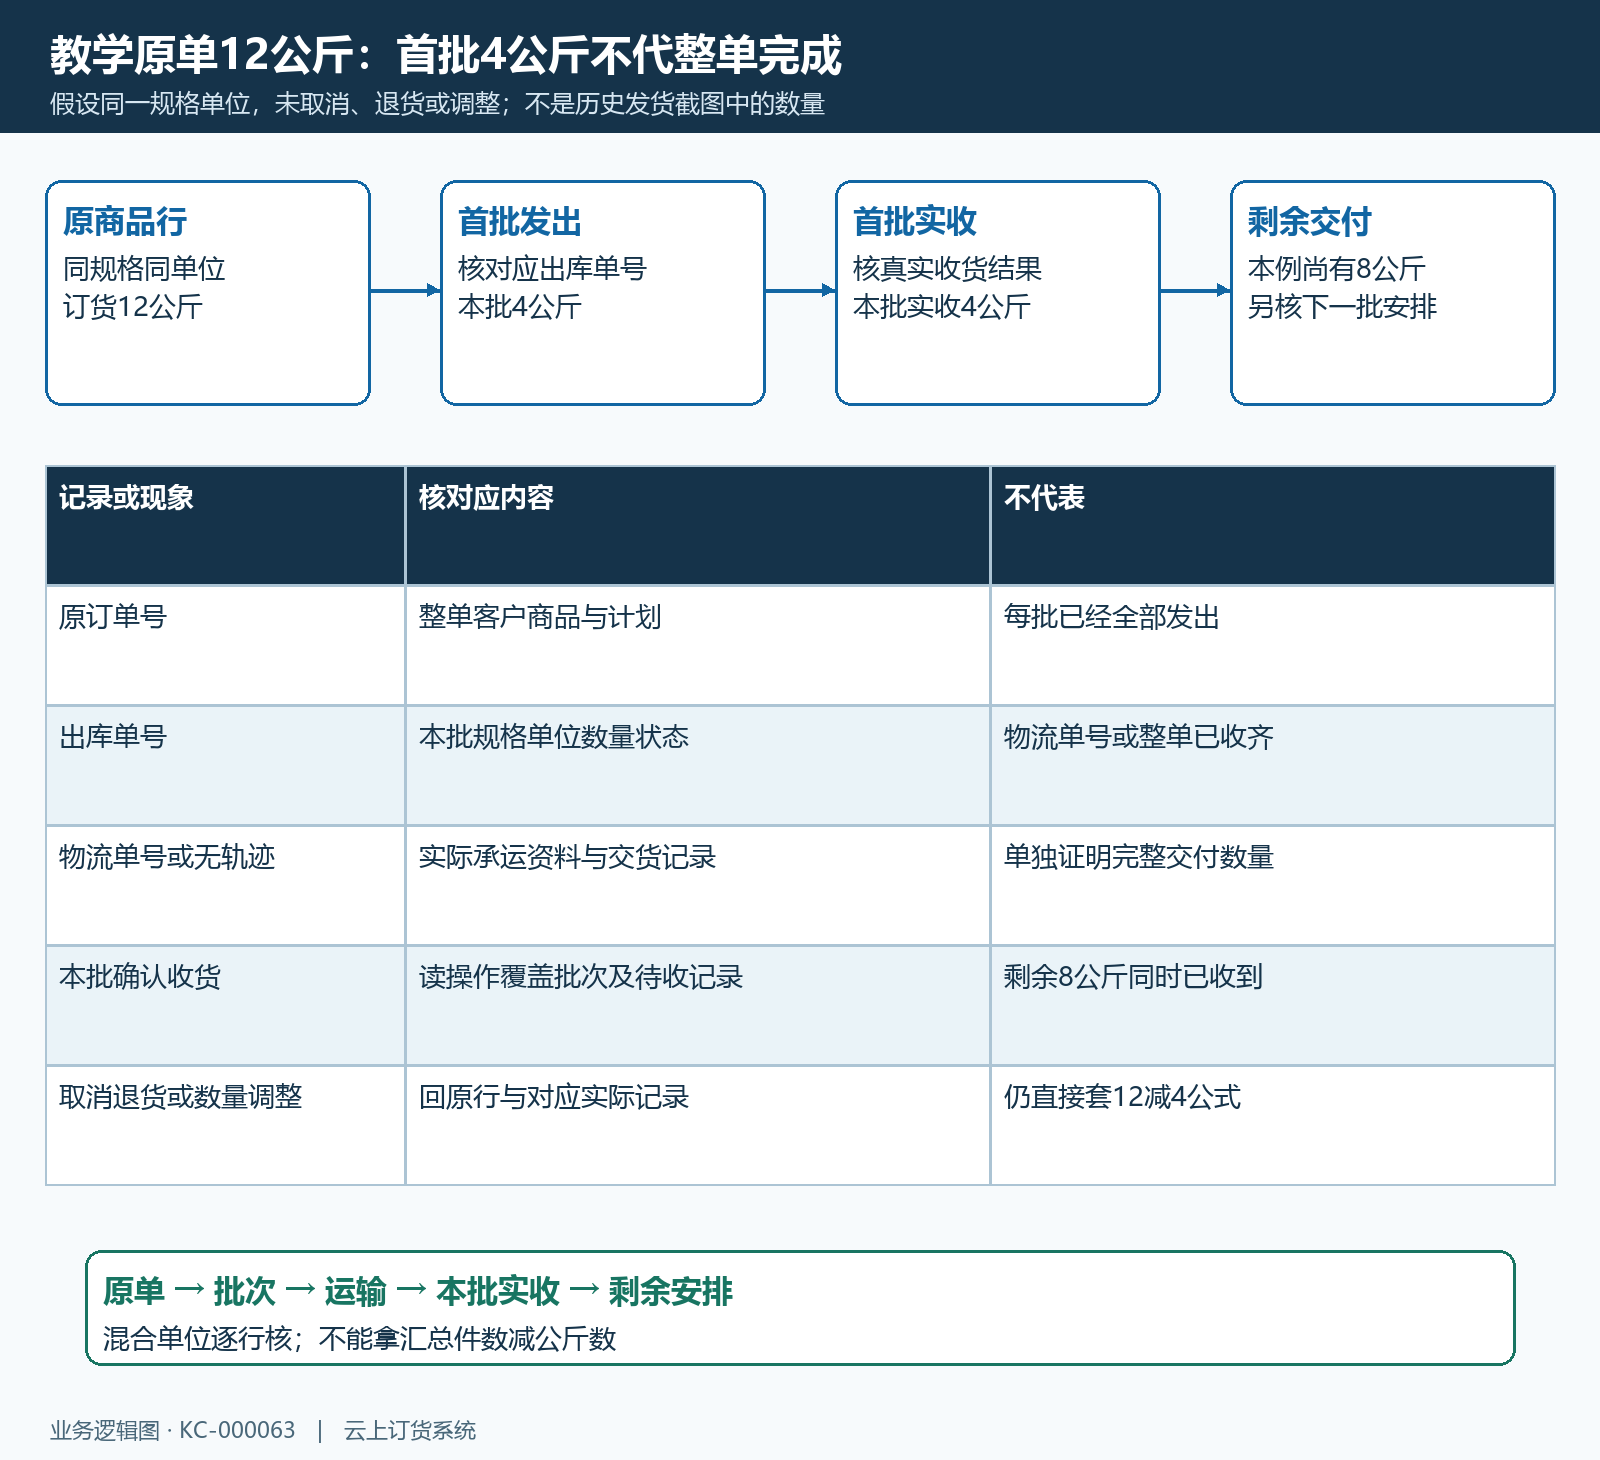The image size is (1600, 1460).
Task: Click the title 教学原单12公斤：首批4公斤不代整单完成
Action: [x=446, y=55]
